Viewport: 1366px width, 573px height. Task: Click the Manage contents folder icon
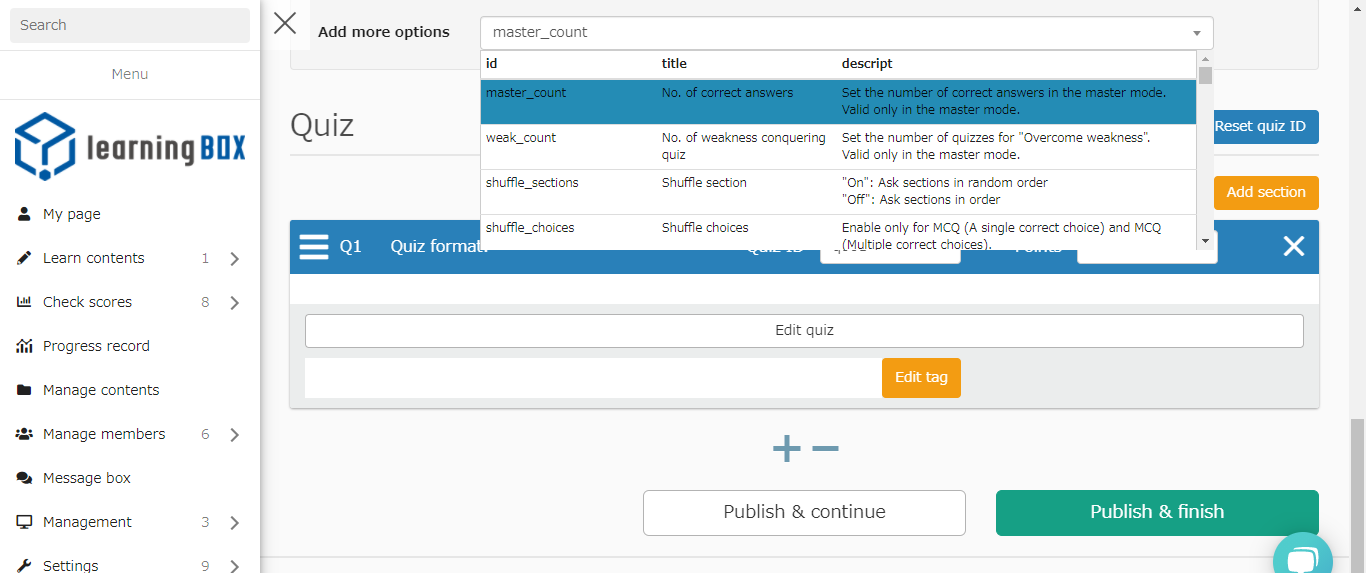24,390
